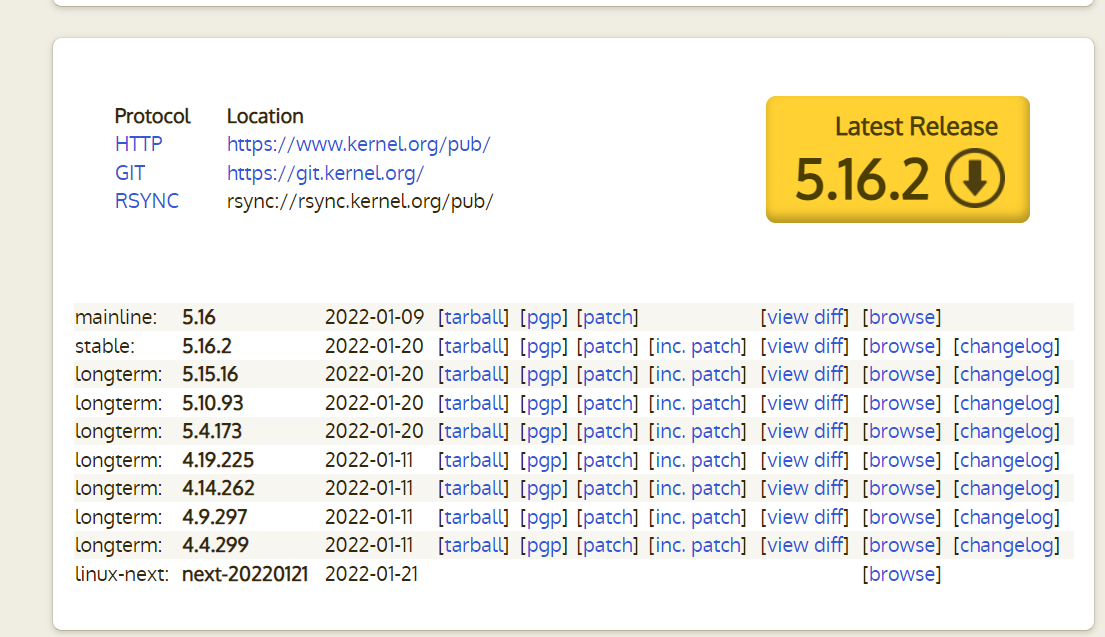Browse longterm 4.9.297 source

click(x=902, y=517)
